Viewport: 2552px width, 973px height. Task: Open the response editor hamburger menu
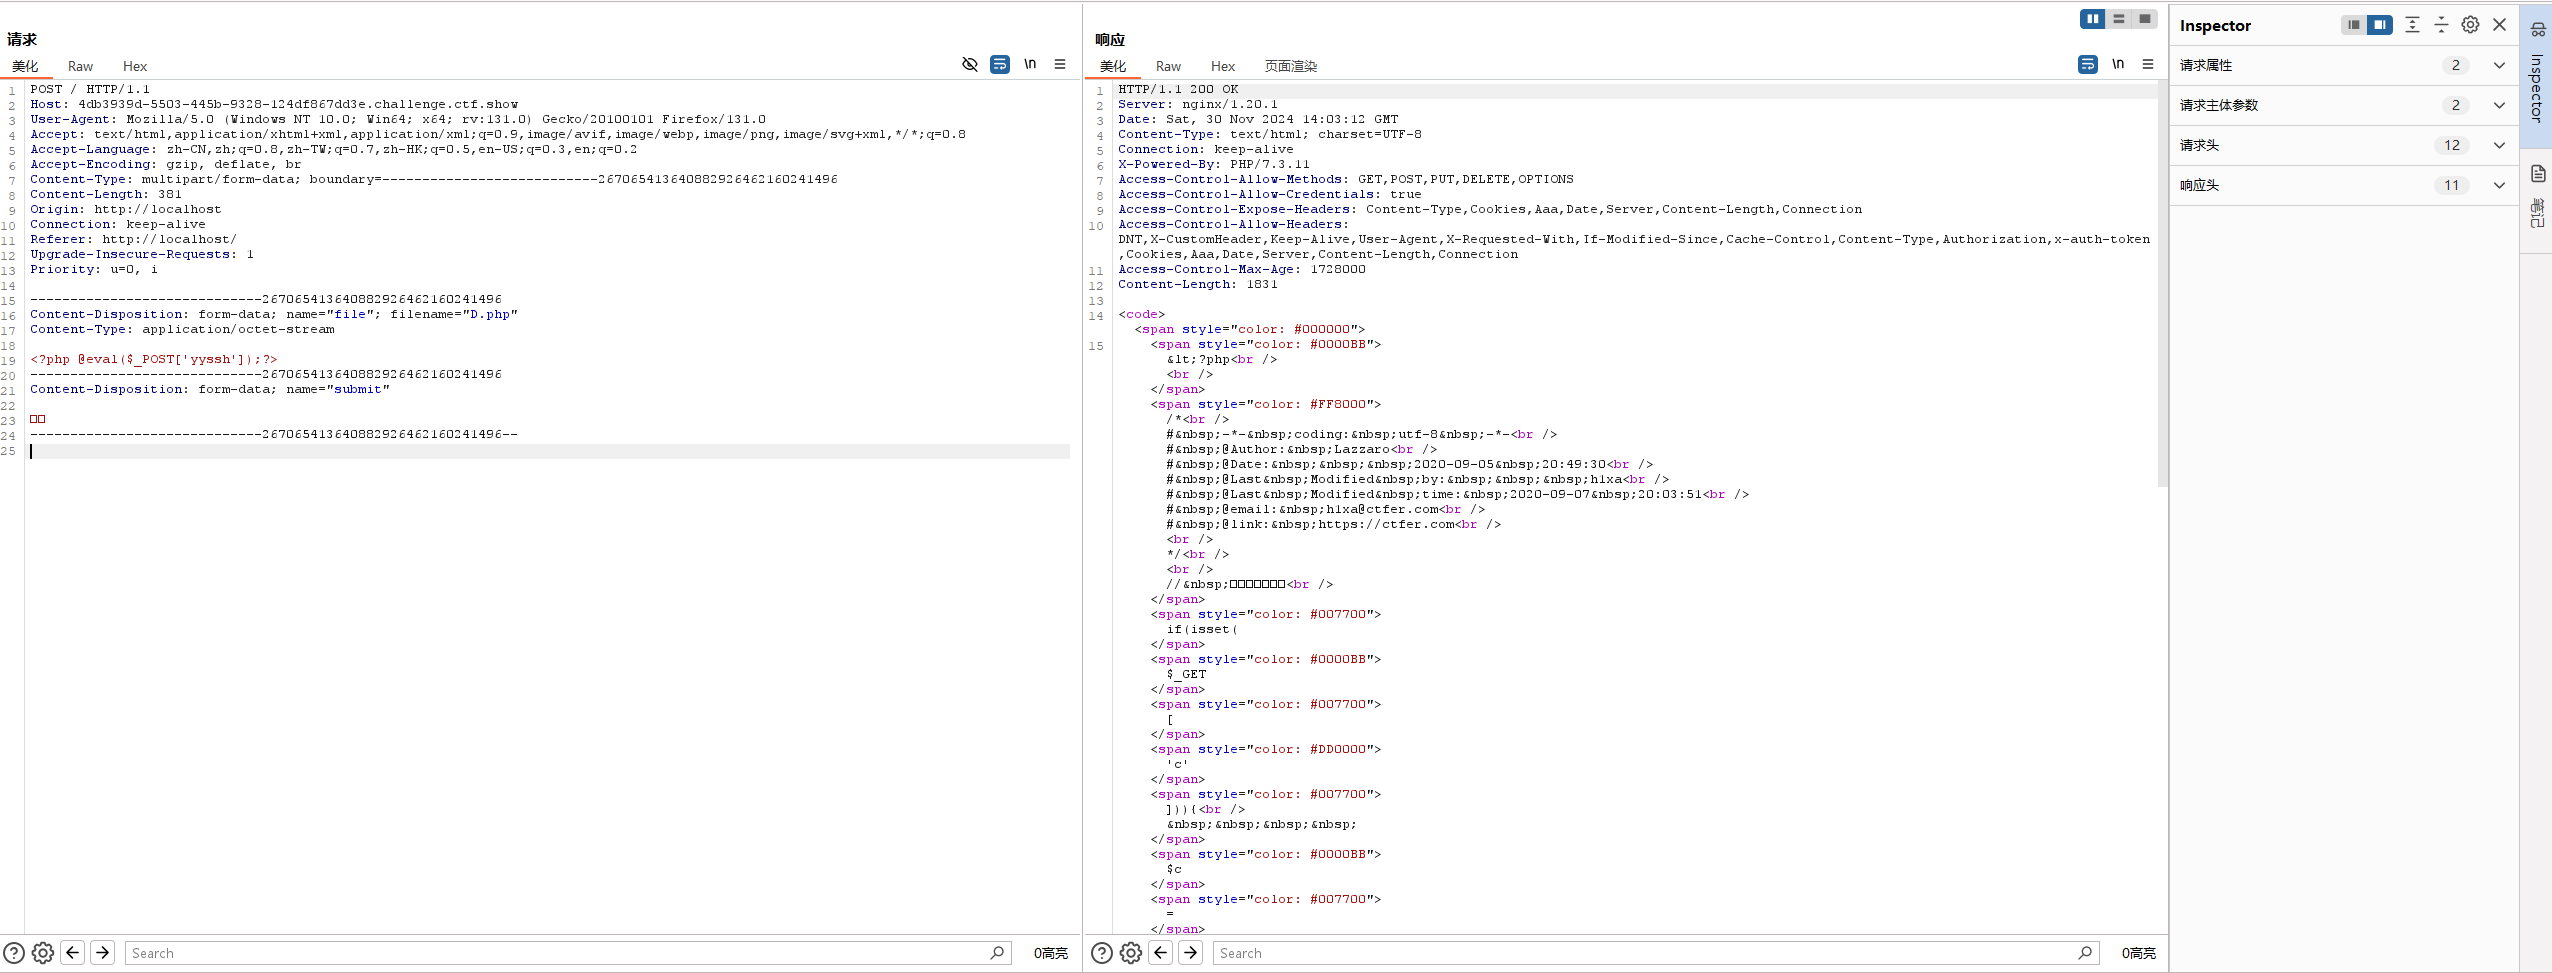(2148, 64)
